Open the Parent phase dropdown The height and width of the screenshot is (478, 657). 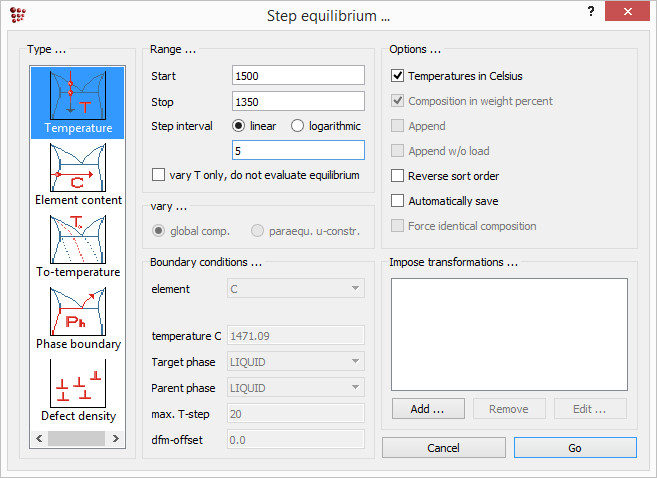pyautogui.click(x=297, y=387)
